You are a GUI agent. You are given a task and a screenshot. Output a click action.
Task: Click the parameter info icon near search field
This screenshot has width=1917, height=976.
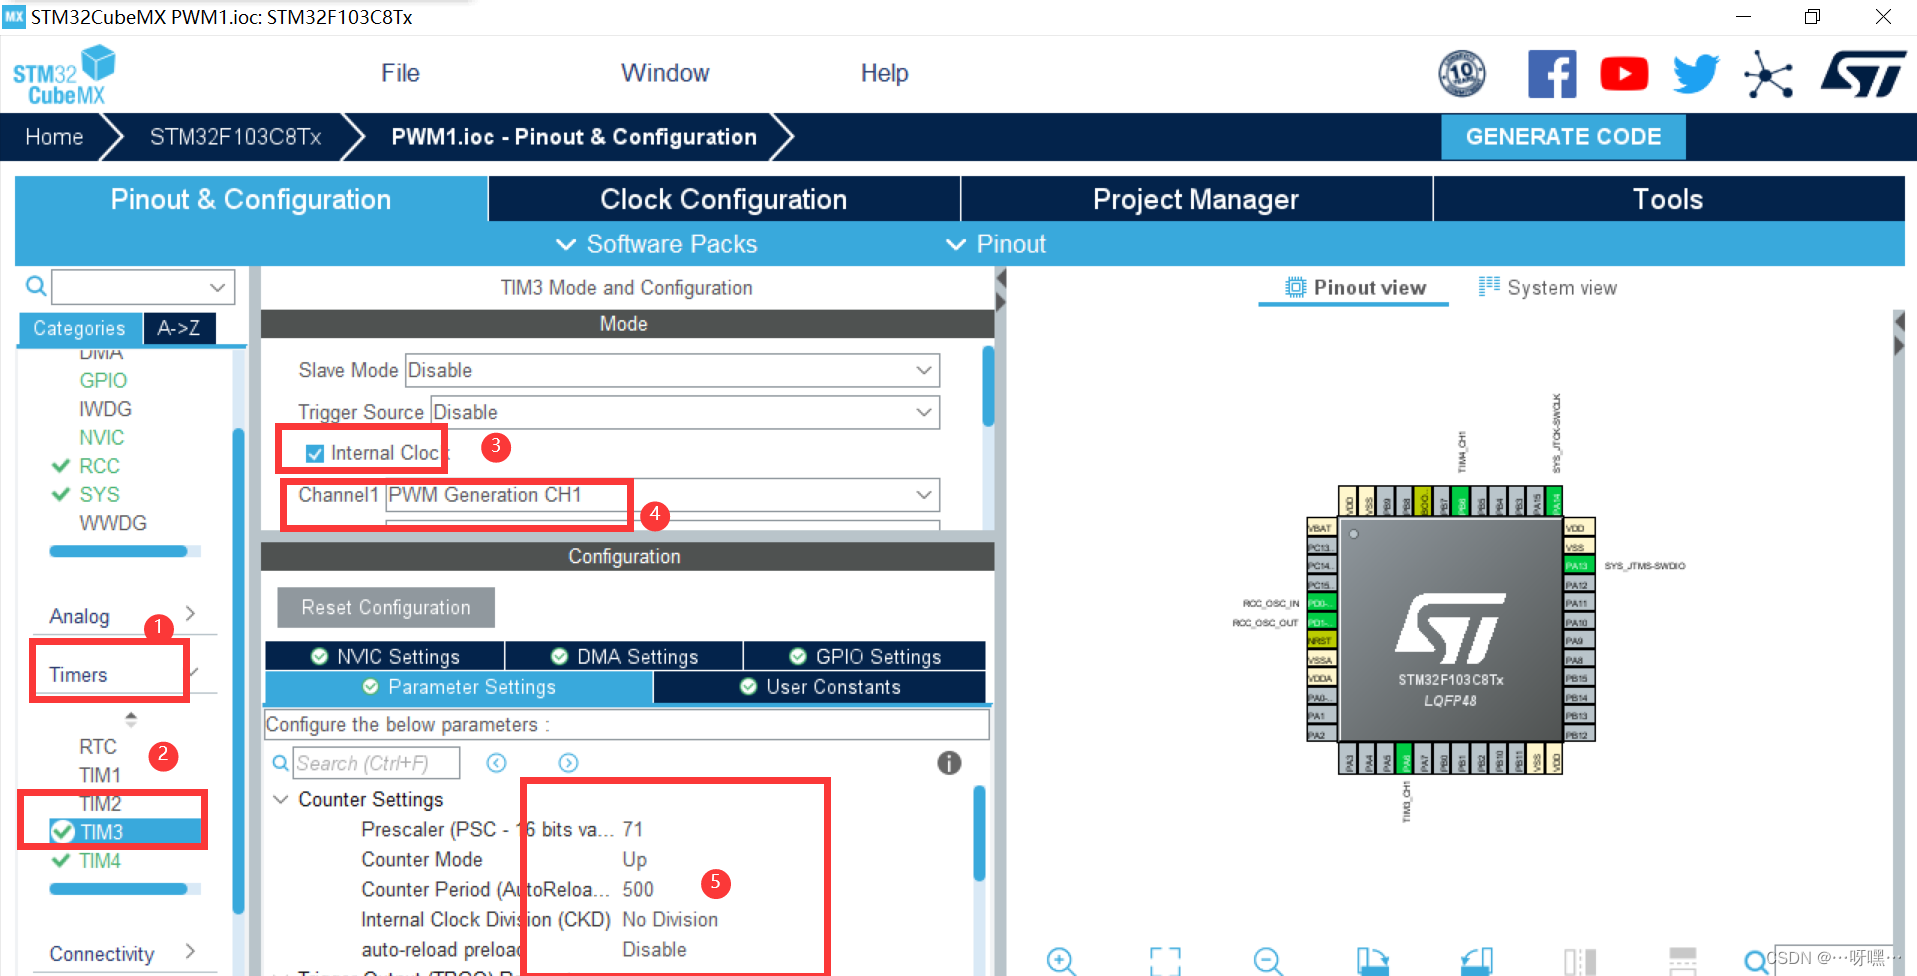pos(948,763)
